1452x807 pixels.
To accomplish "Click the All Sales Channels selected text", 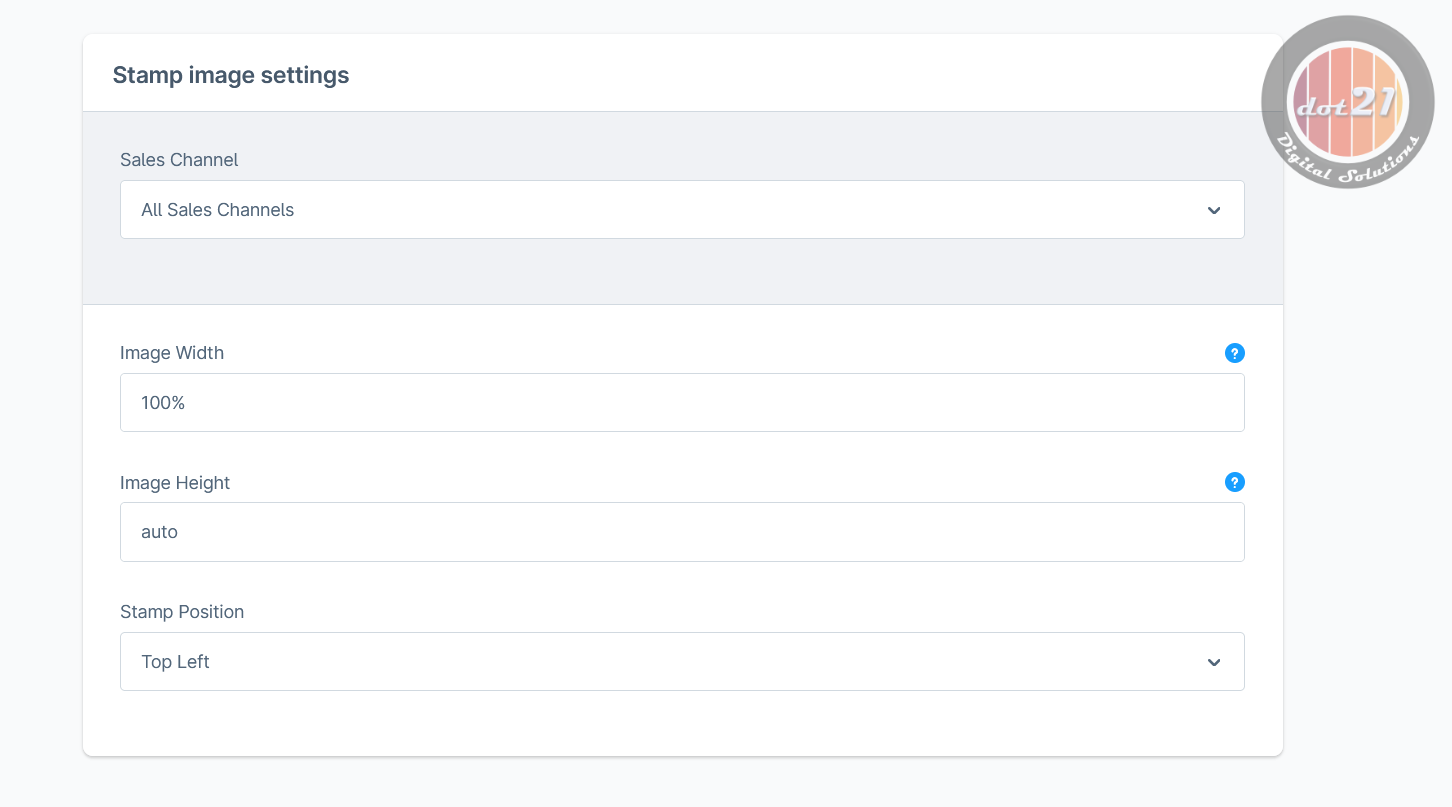I will [218, 210].
